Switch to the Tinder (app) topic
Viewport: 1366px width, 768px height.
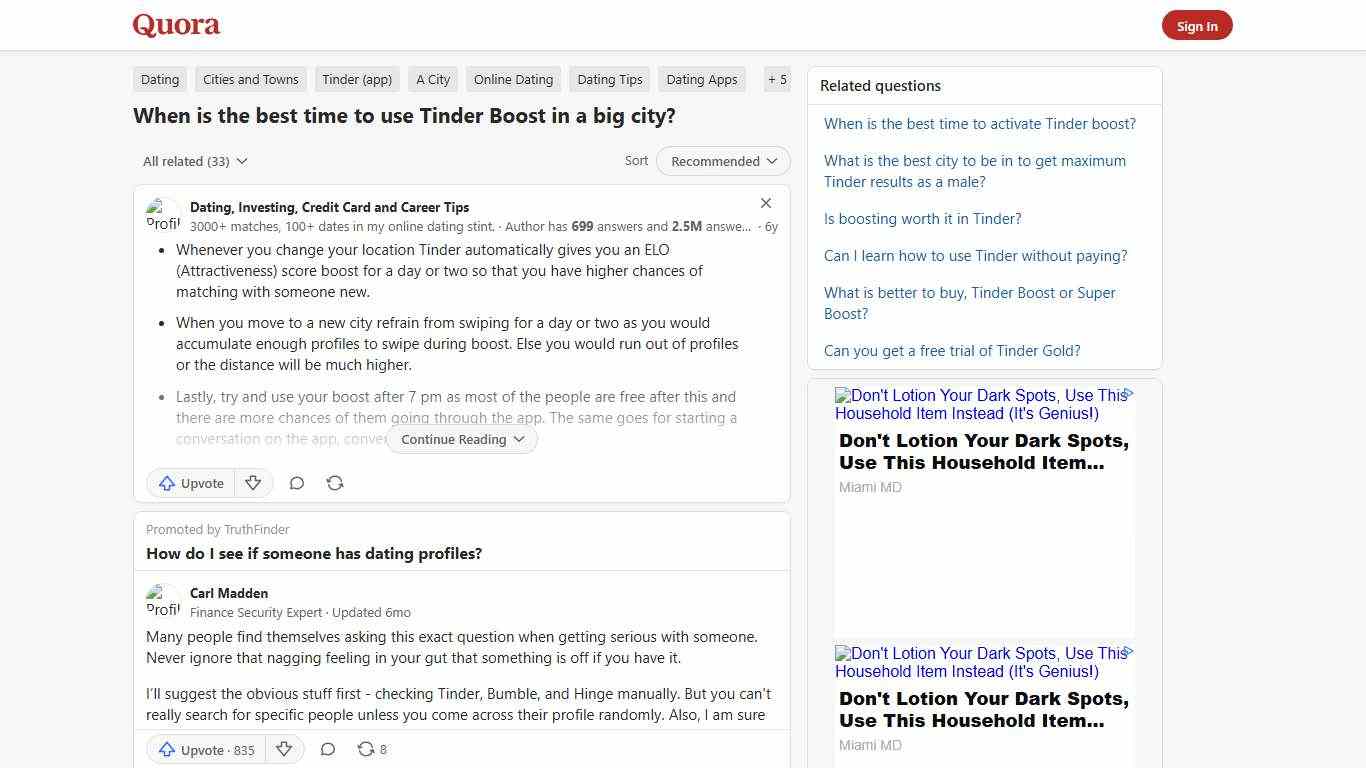click(356, 79)
